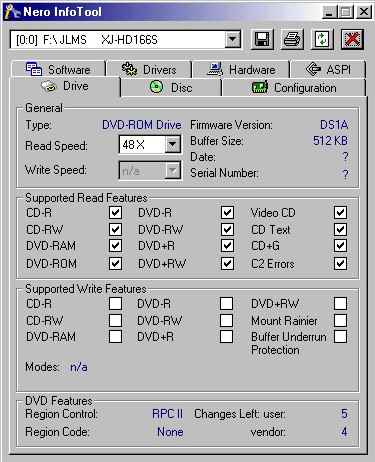
Task: Toggle the Video CD checkbox
Action: point(340,213)
